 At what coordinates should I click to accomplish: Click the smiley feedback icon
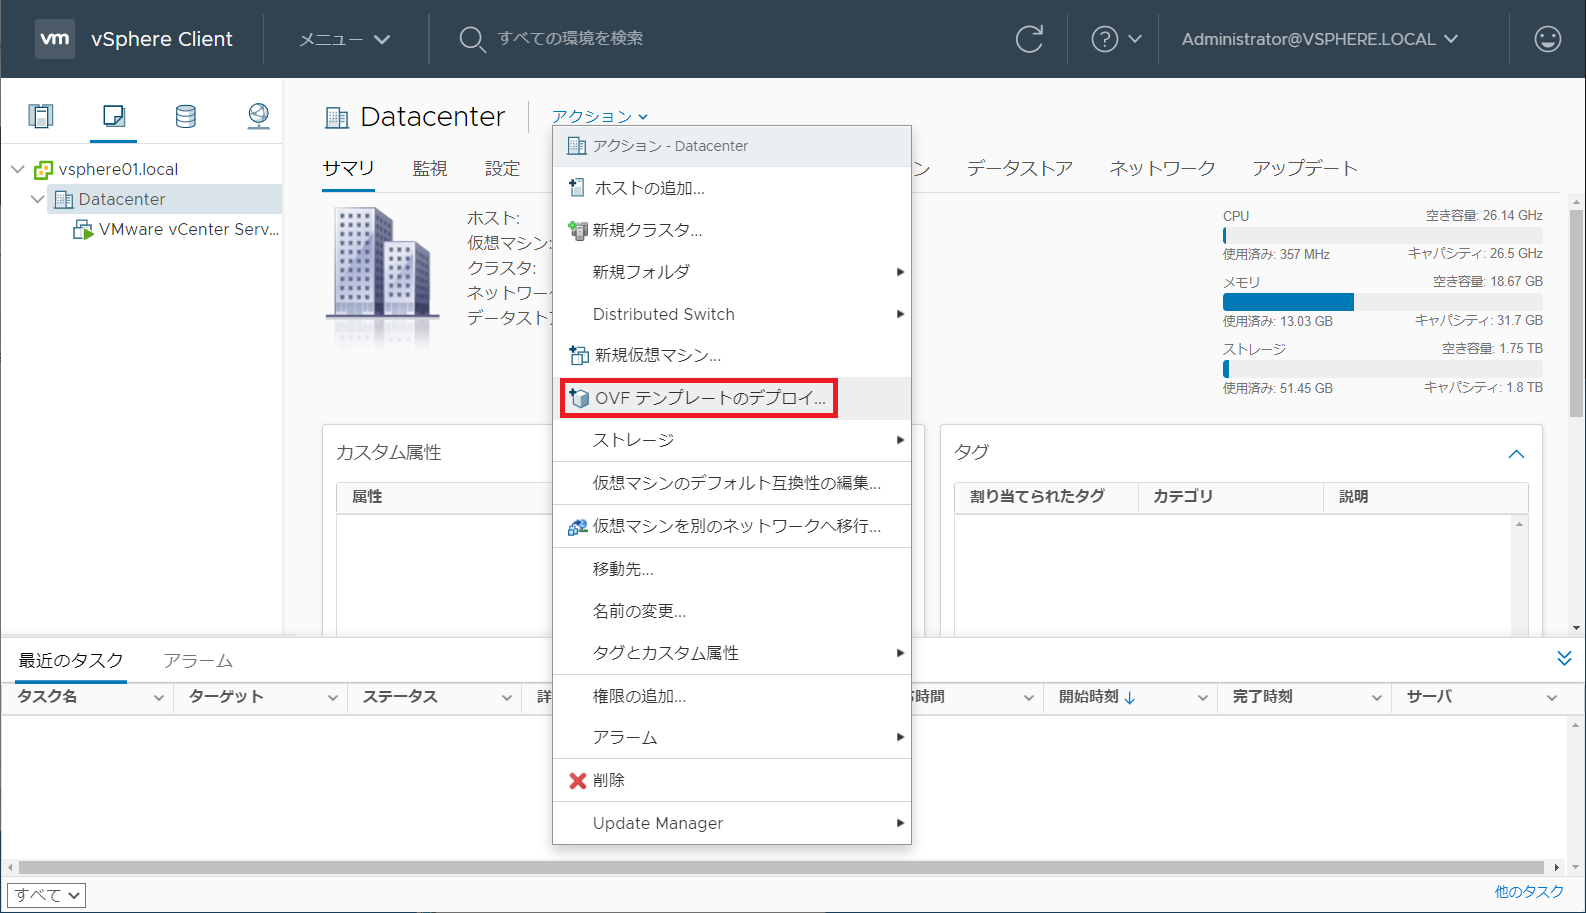click(x=1547, y=39)
